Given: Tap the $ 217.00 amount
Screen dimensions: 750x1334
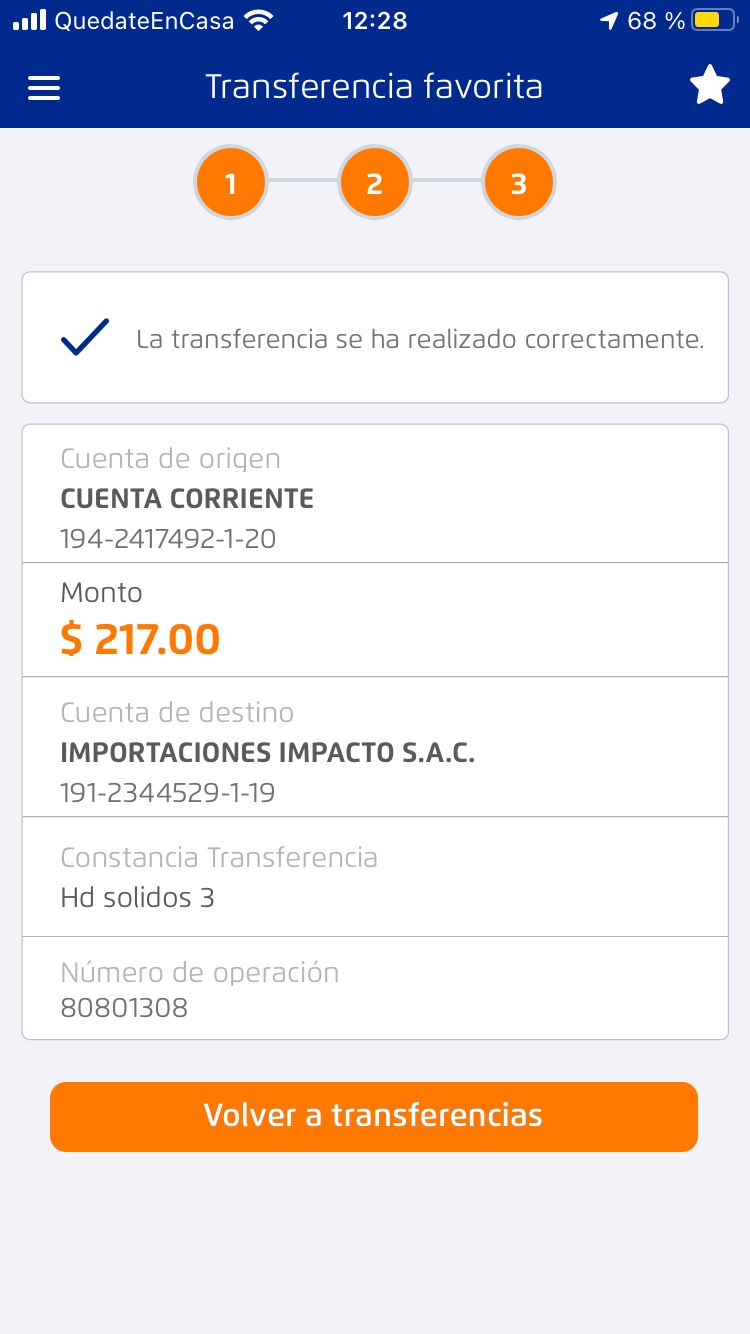Looking at the screenshot, I should pos(140,639).
